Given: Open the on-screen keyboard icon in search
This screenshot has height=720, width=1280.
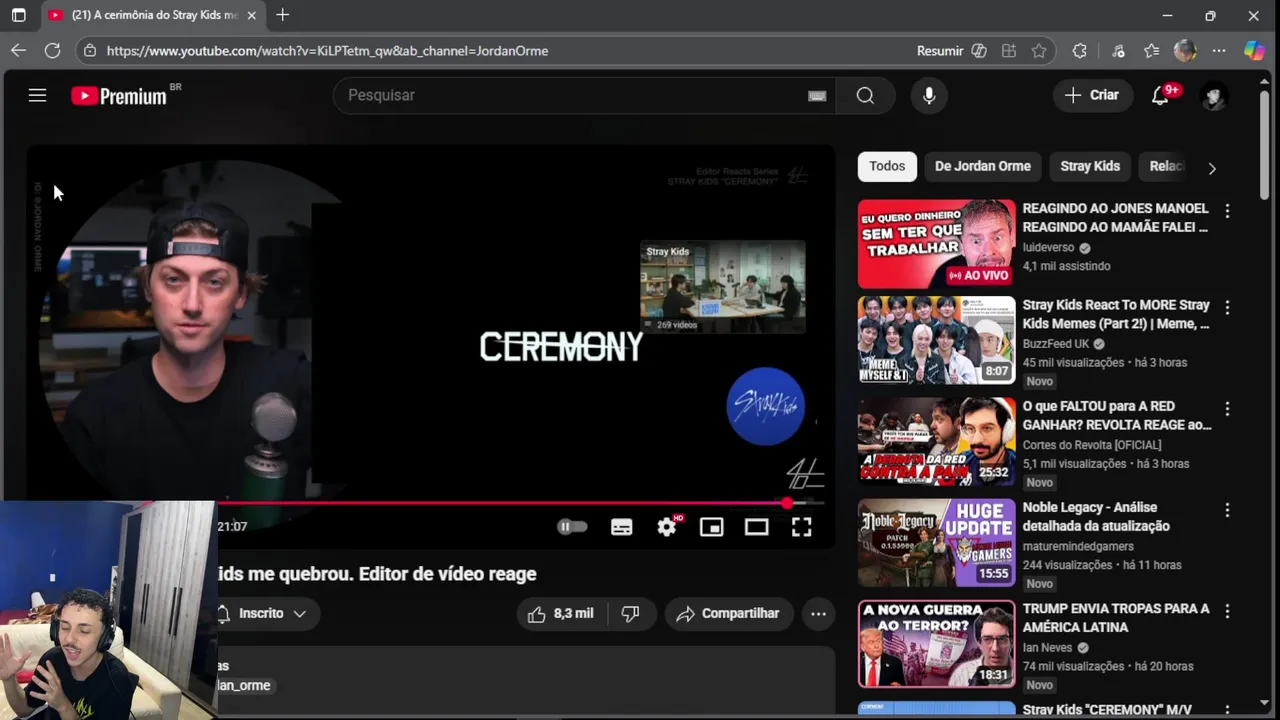Looking at the screenshot, I should coord(817,96).
